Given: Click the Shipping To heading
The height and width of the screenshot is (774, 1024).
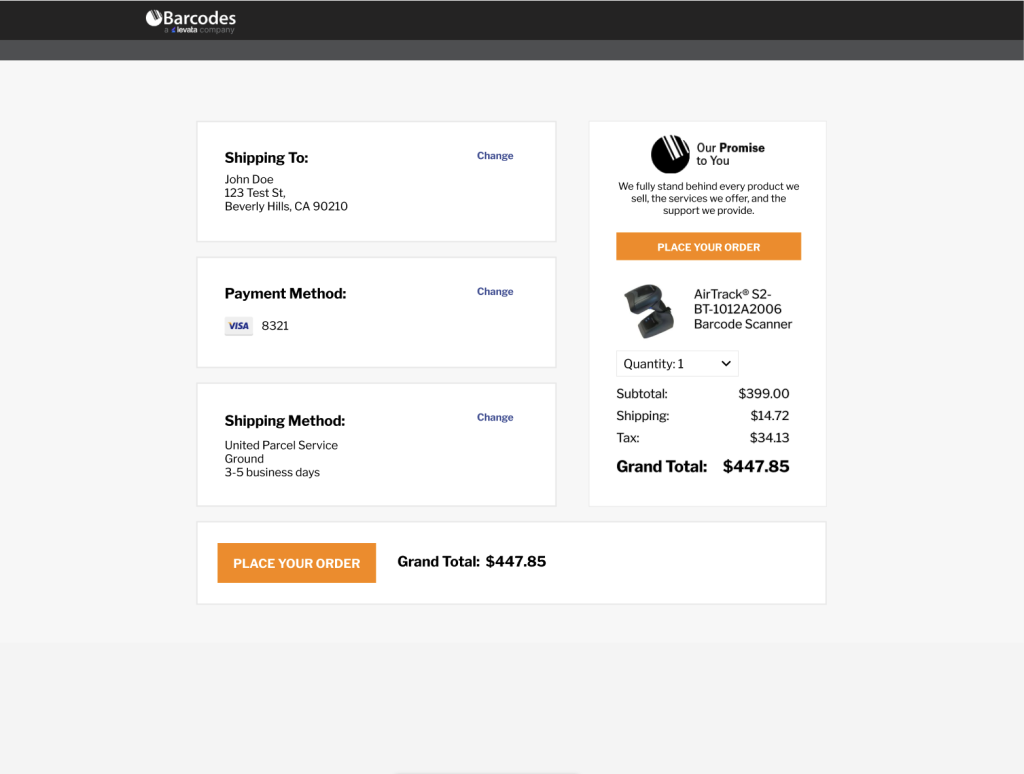Looking at the screenshot, I should point(266,158).
